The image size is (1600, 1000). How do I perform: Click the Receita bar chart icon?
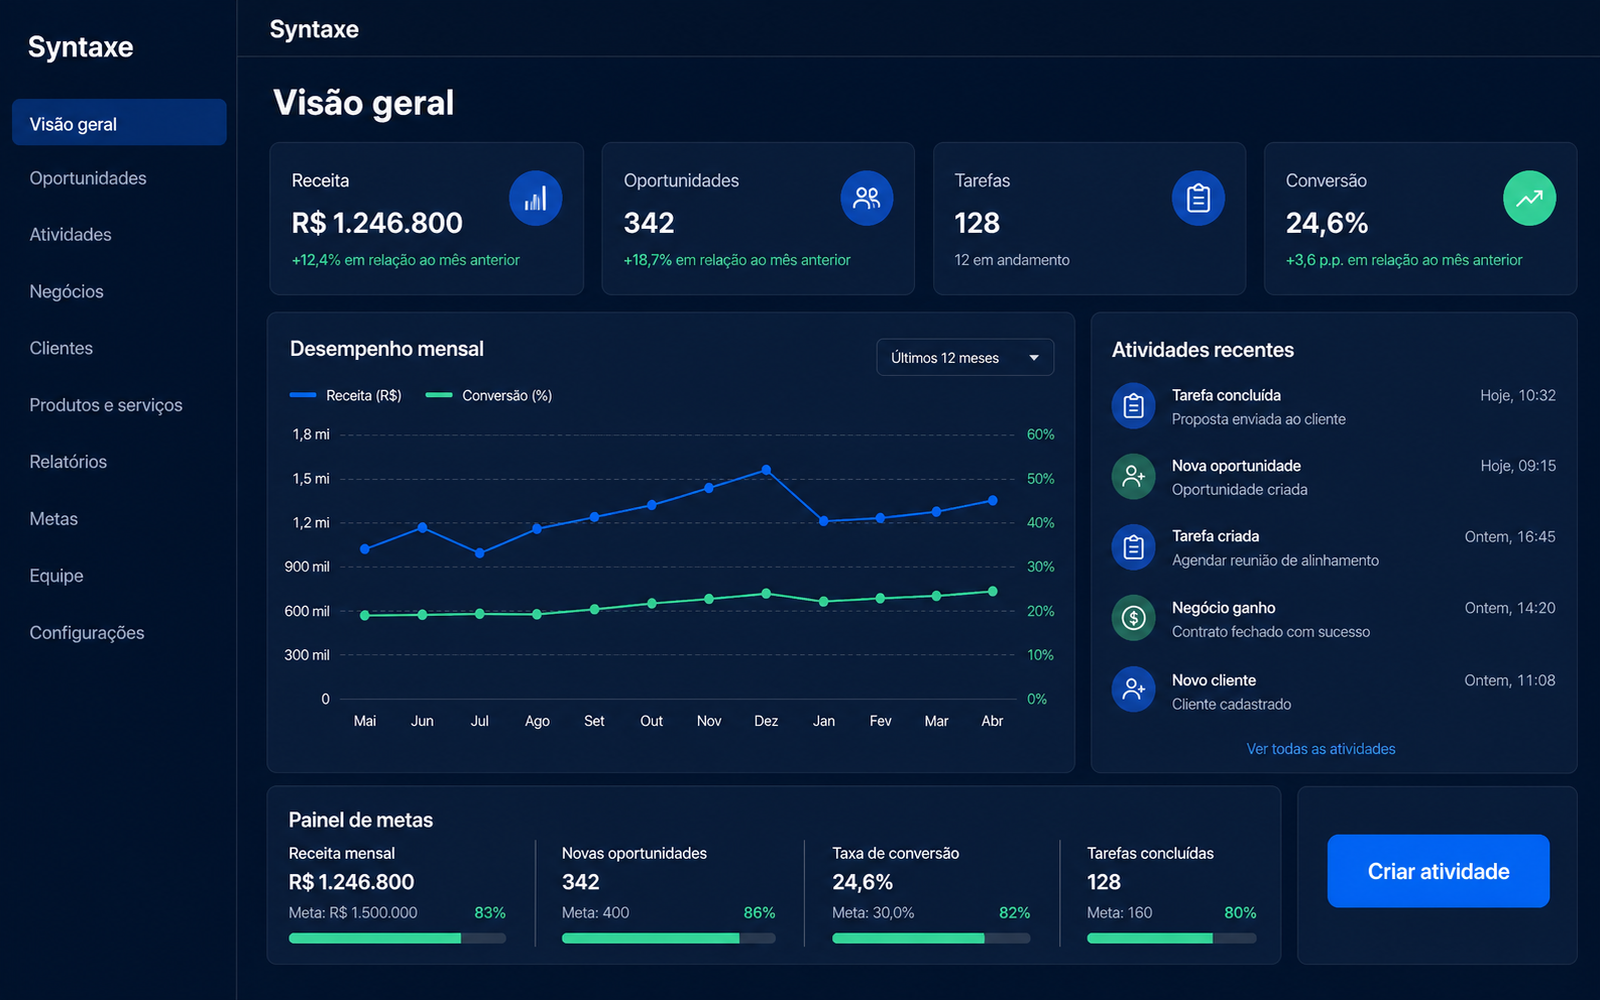[x=535, y=198]
